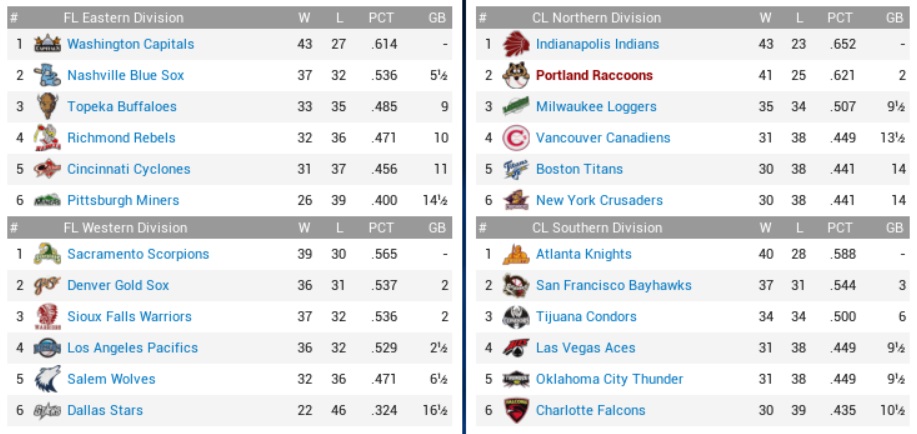
Task: Click the Sacramento Scorpions team logo
Action: point(47,254)
